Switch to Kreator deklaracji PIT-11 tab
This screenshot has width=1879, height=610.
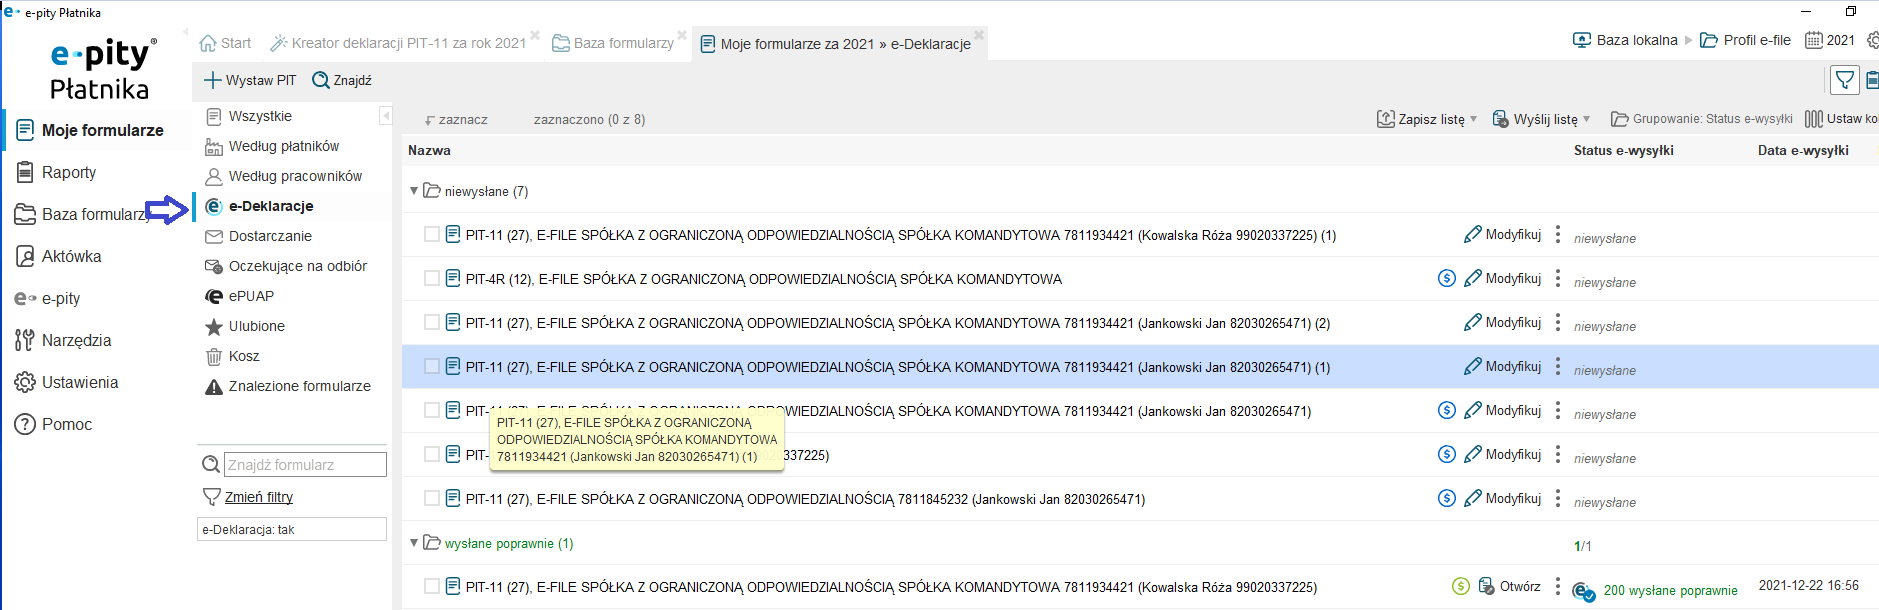(x=398, y=43)
